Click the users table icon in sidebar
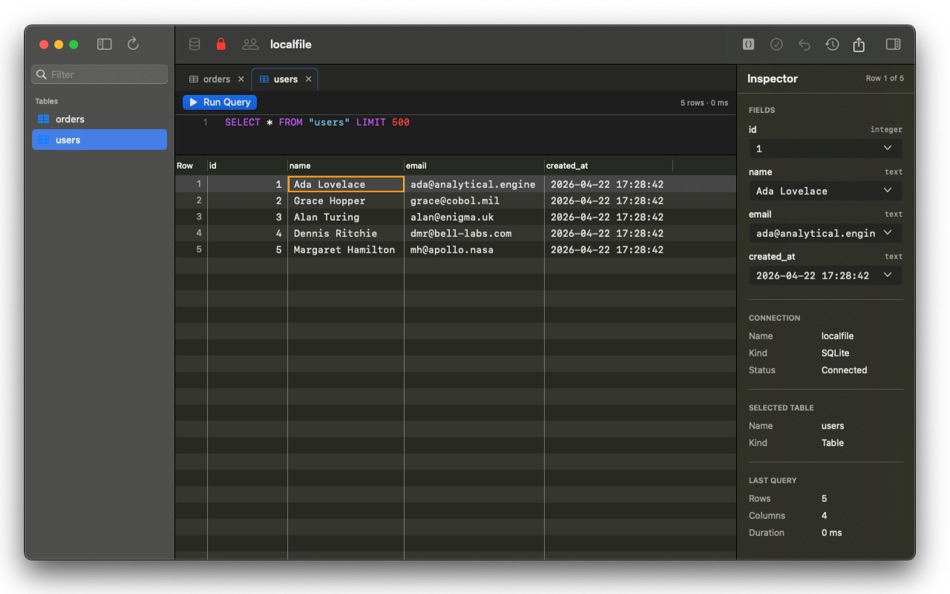The image size is (950, 594). coord(44,140)
